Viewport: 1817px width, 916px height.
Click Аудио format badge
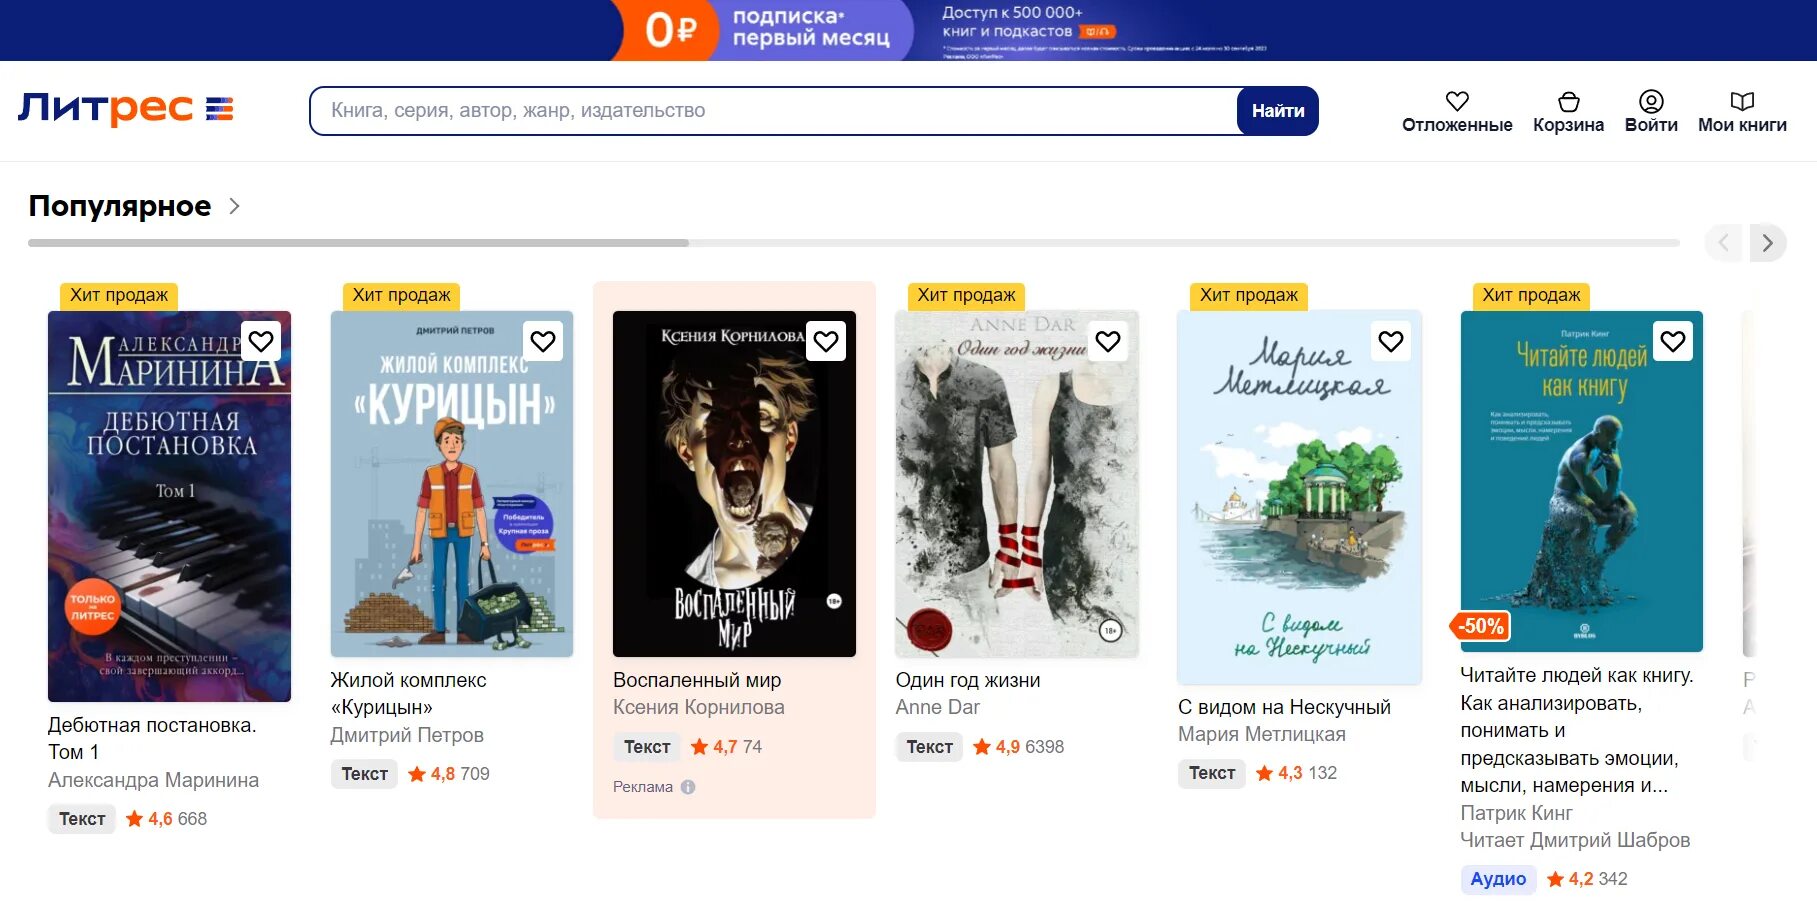pos(1498,879)
